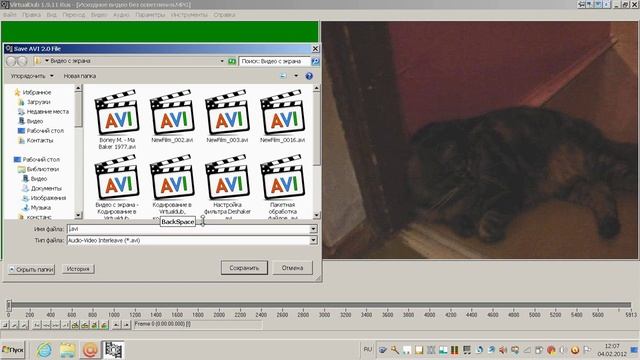Select Загрузки in the navigation pane
Viewport: 640px width, 360px height.
tap(38, 102)
